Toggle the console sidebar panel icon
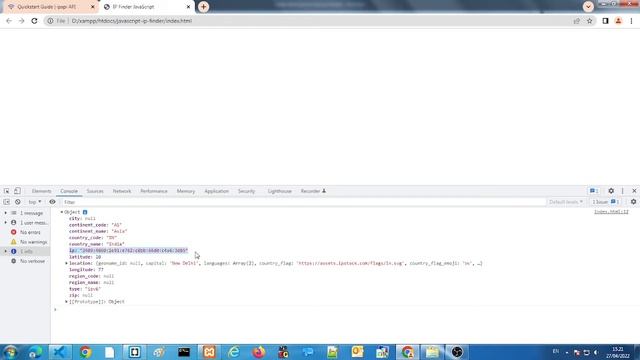The width and height of the screenshot is (640, 360). 7,202
